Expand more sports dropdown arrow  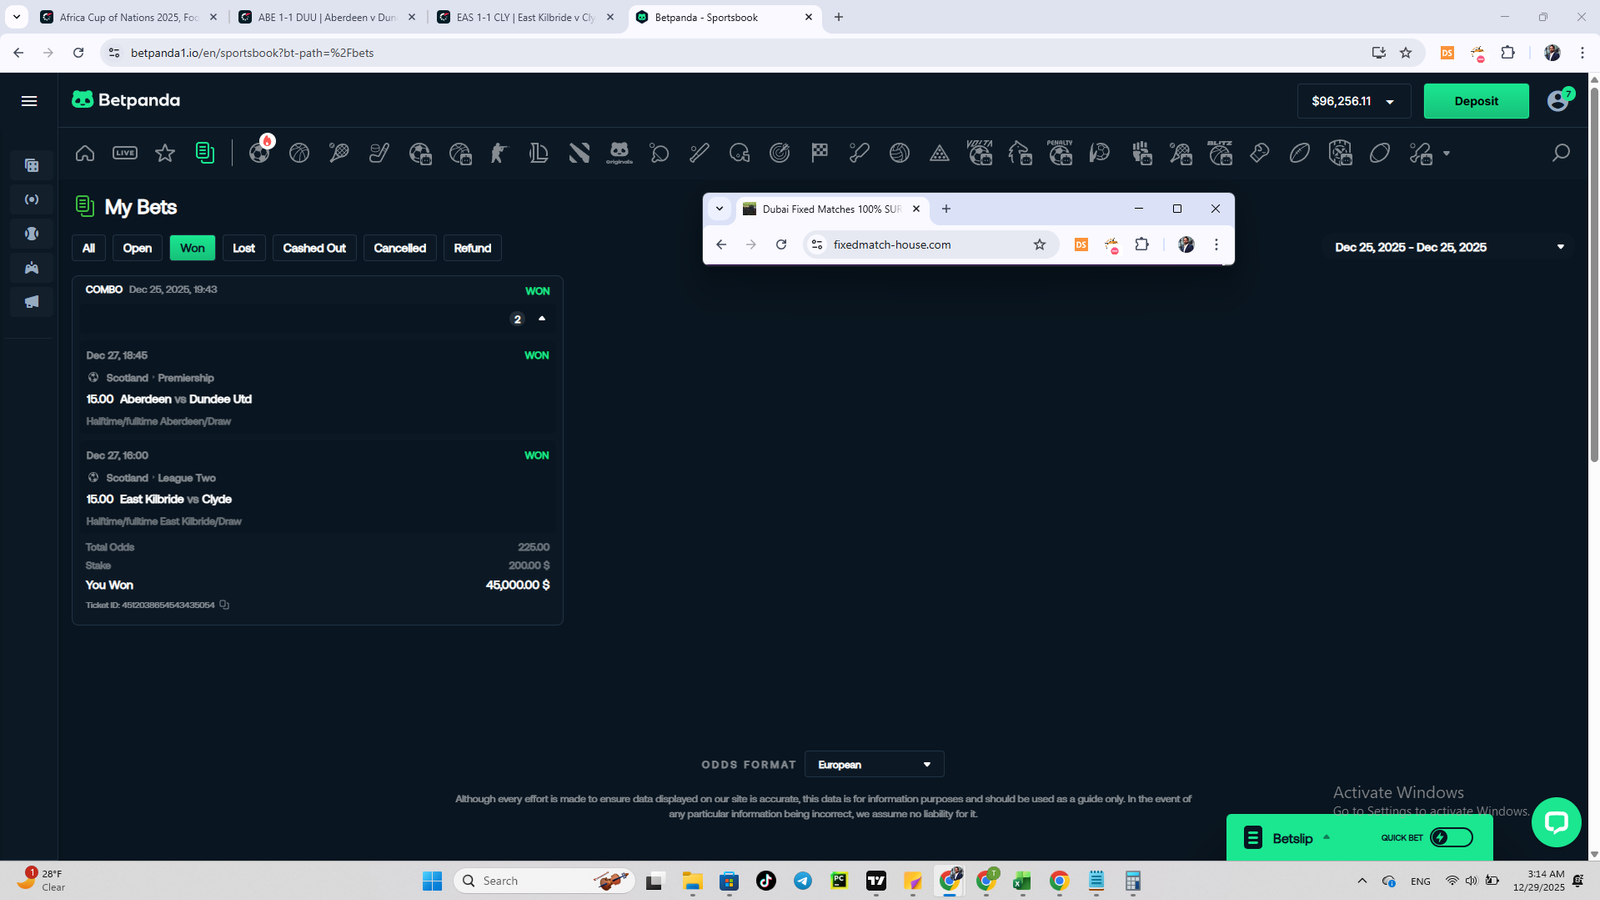tap(1446, 153)
